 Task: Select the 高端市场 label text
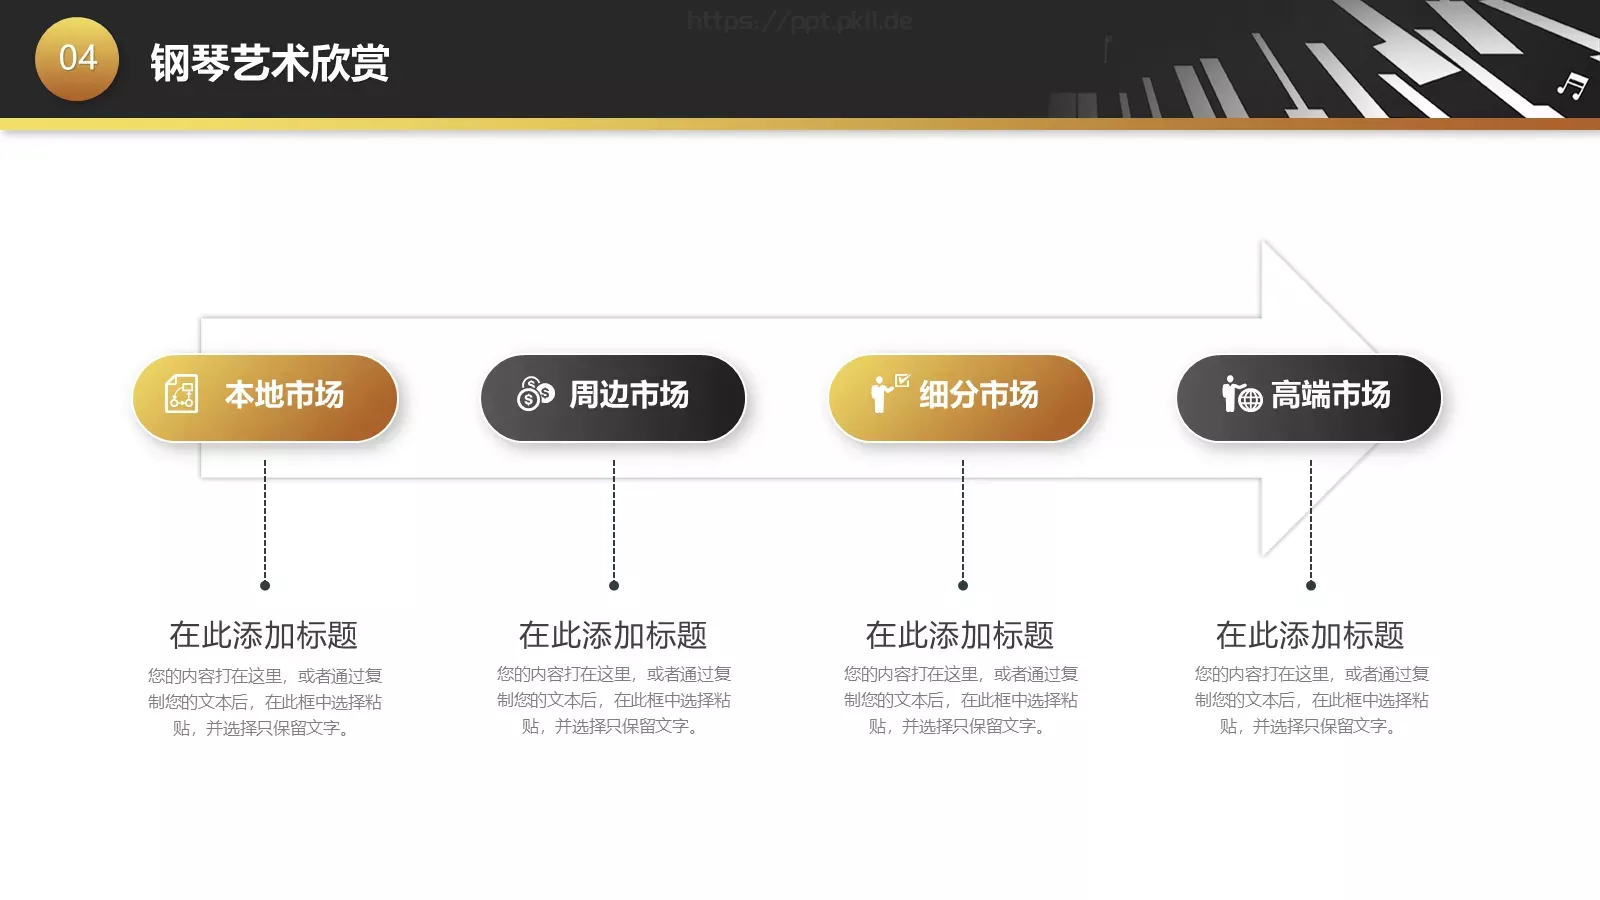[x=1331, y=395]
